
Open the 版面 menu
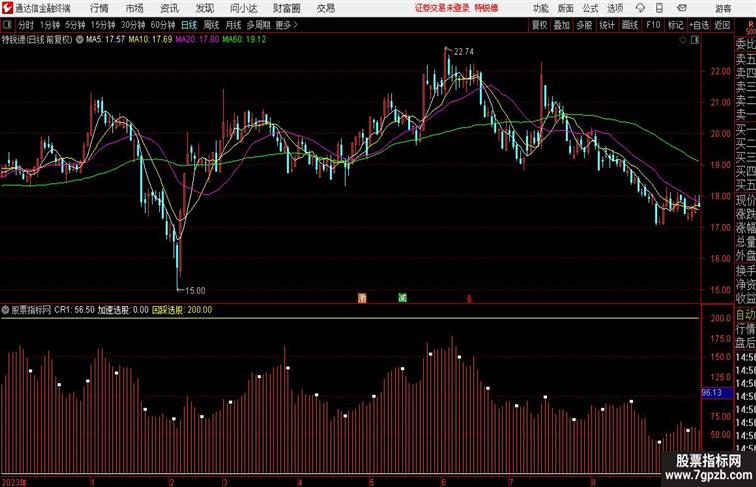point(566,8)
